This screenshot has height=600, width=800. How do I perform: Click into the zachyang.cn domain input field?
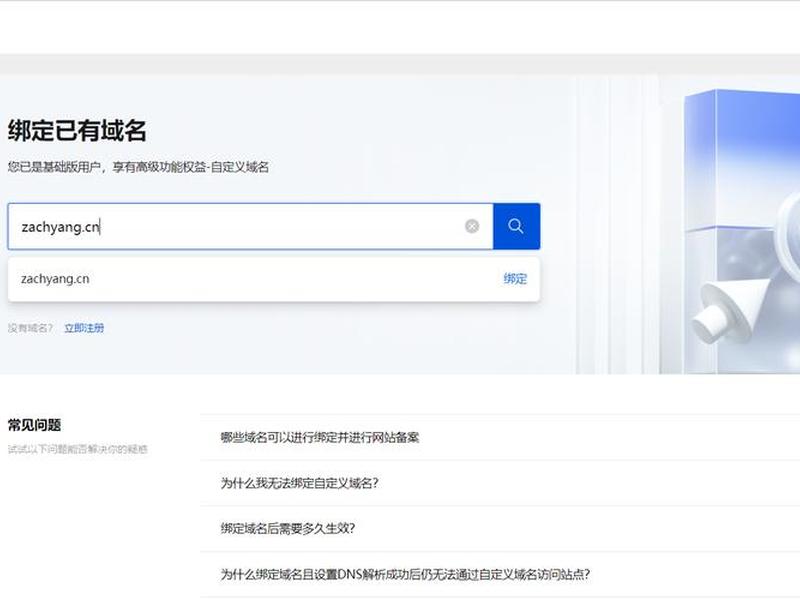point(250,226)
